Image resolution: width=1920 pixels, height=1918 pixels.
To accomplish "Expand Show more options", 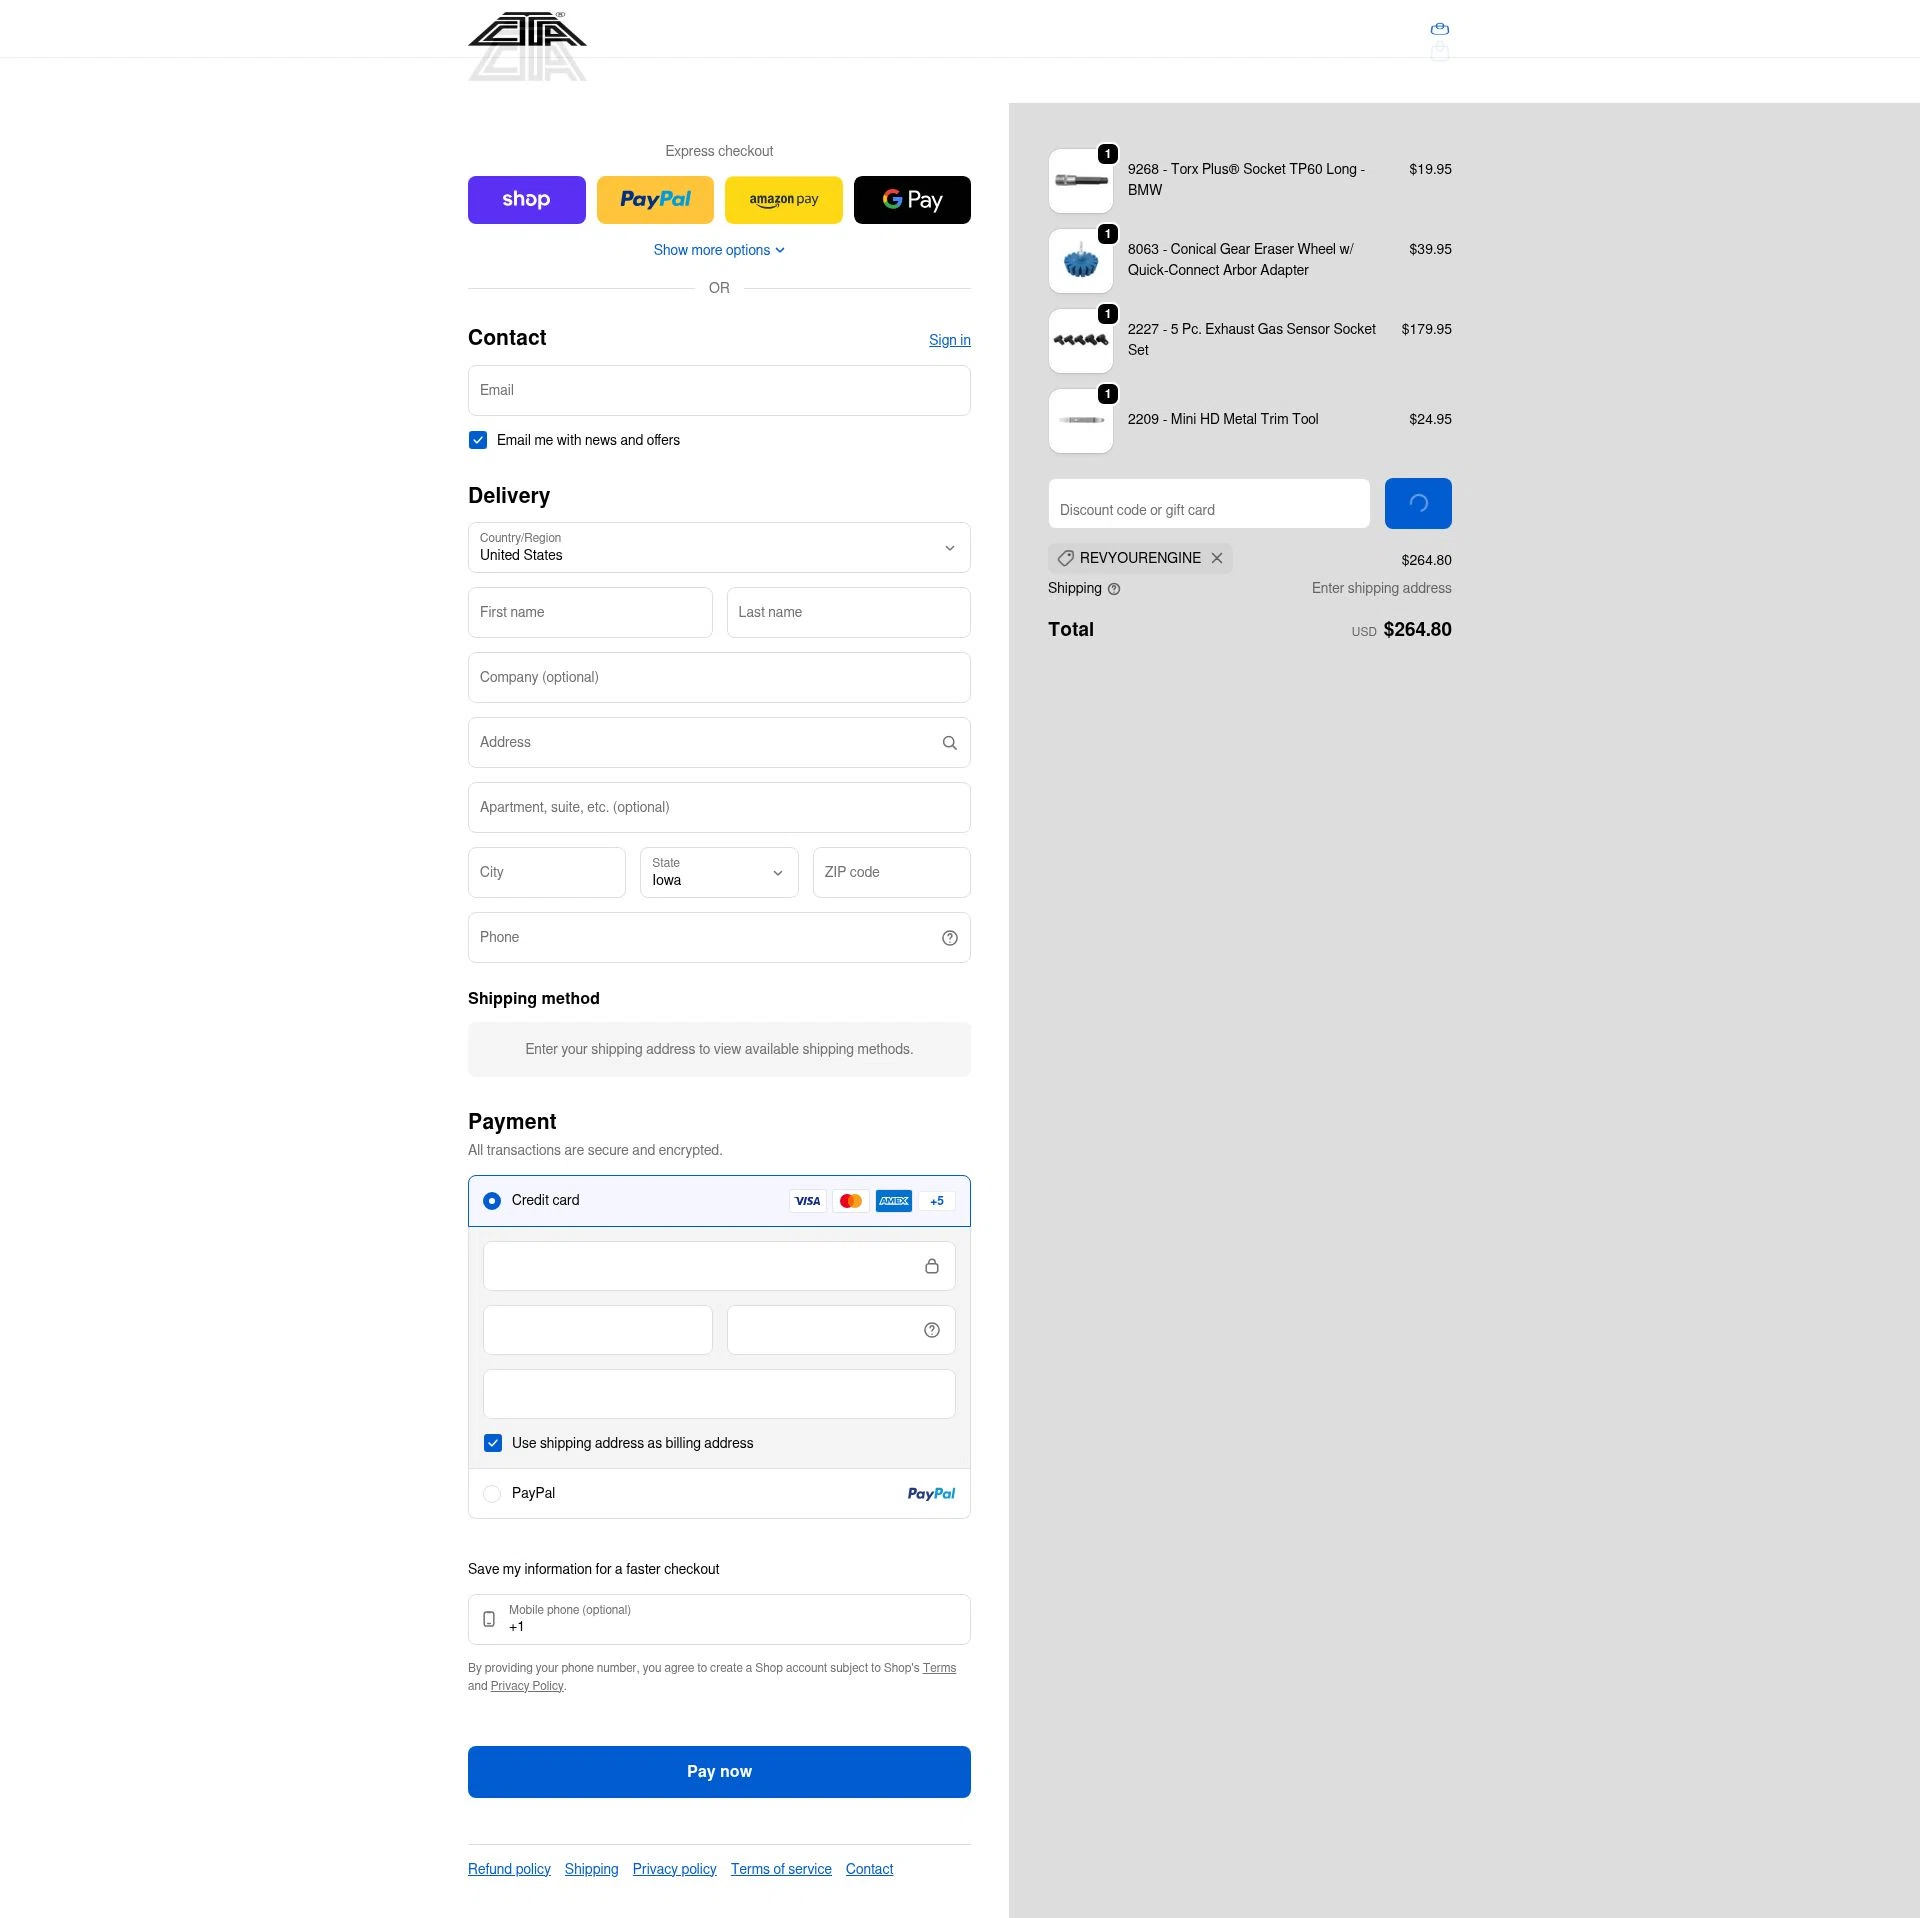I will 718,249.
